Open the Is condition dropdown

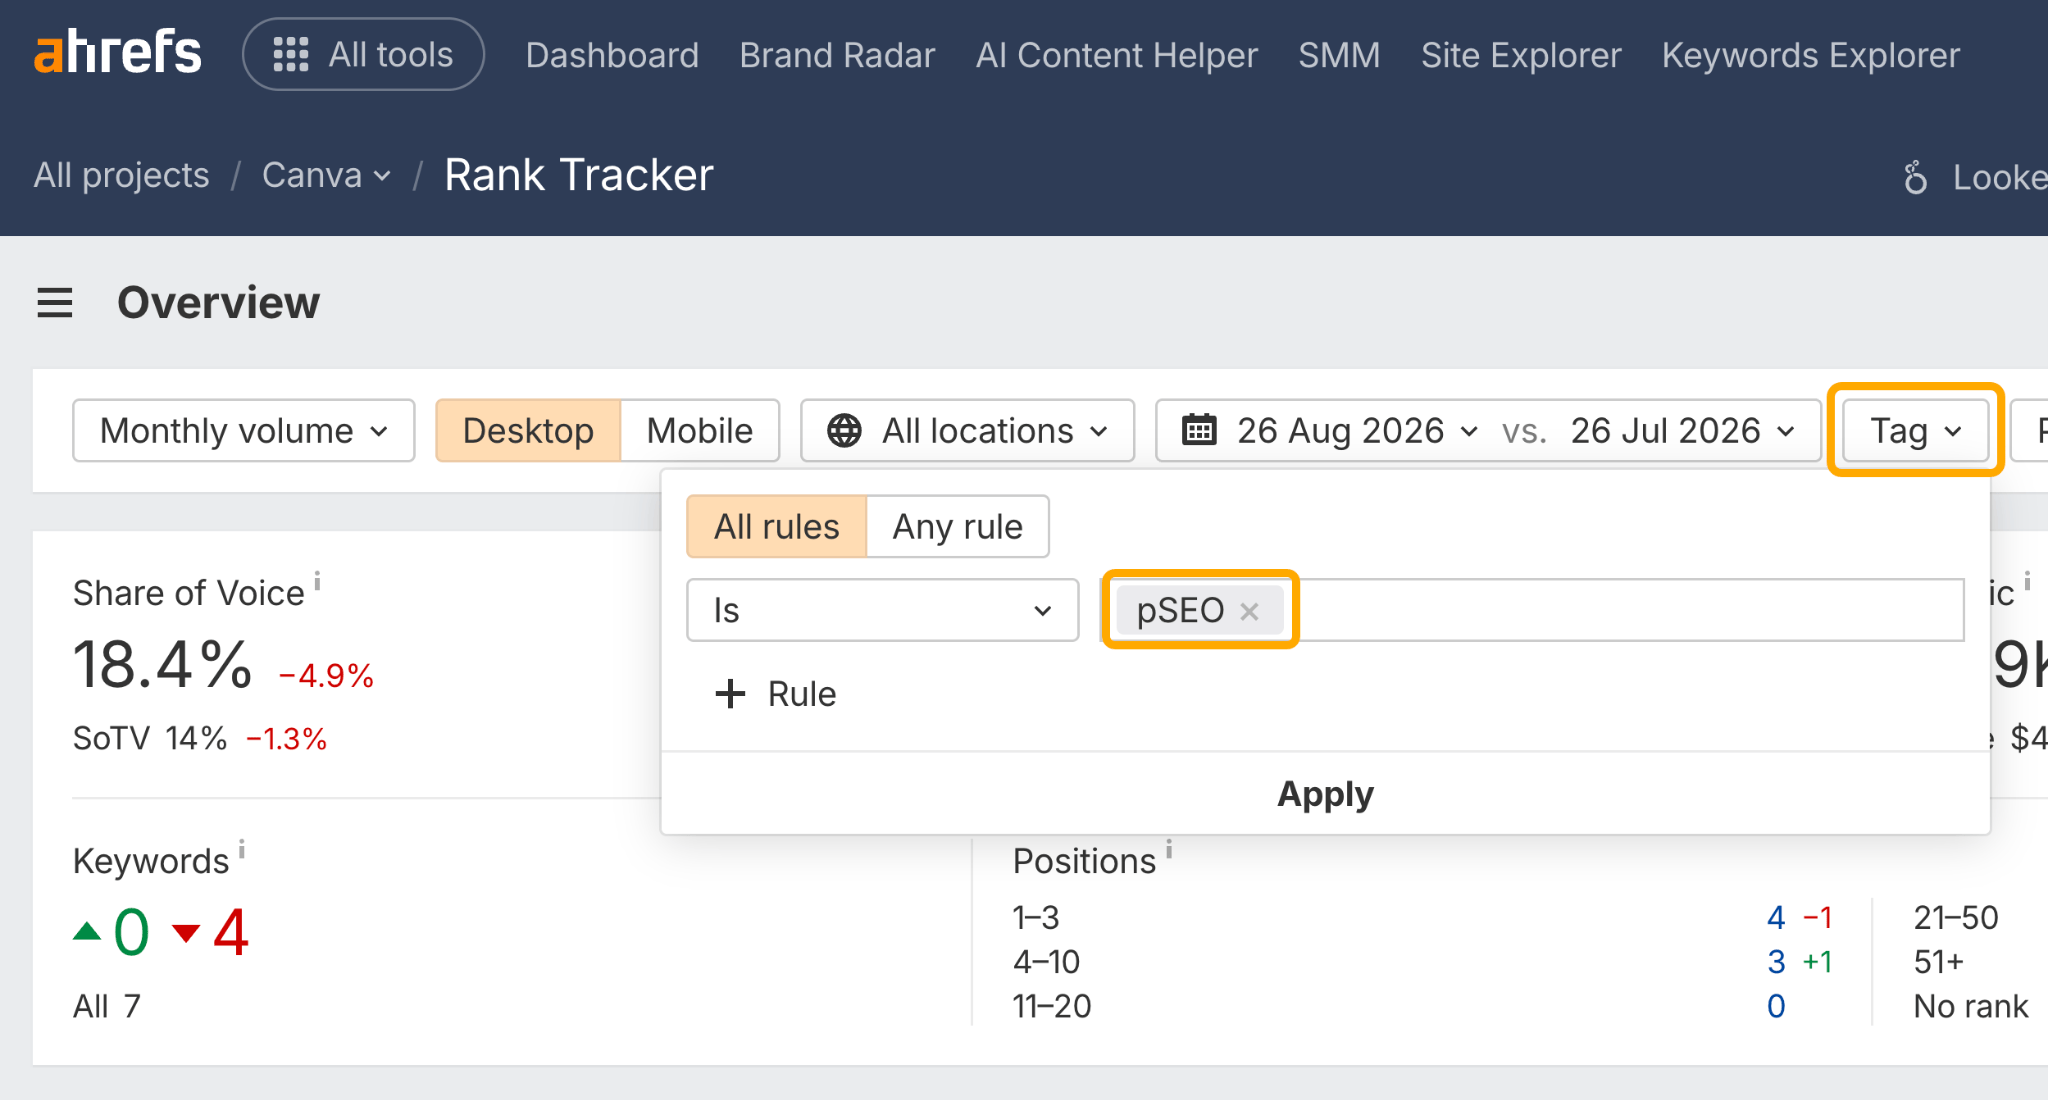pos(883,610)
